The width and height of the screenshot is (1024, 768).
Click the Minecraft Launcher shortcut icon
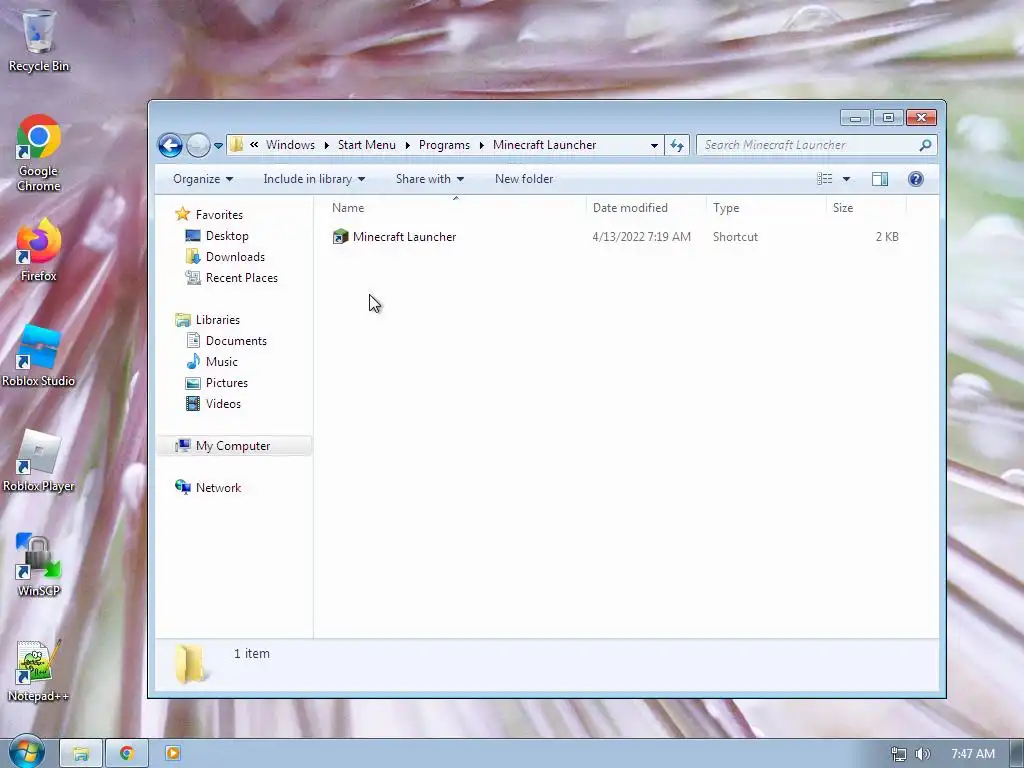[x=340, y=236]
